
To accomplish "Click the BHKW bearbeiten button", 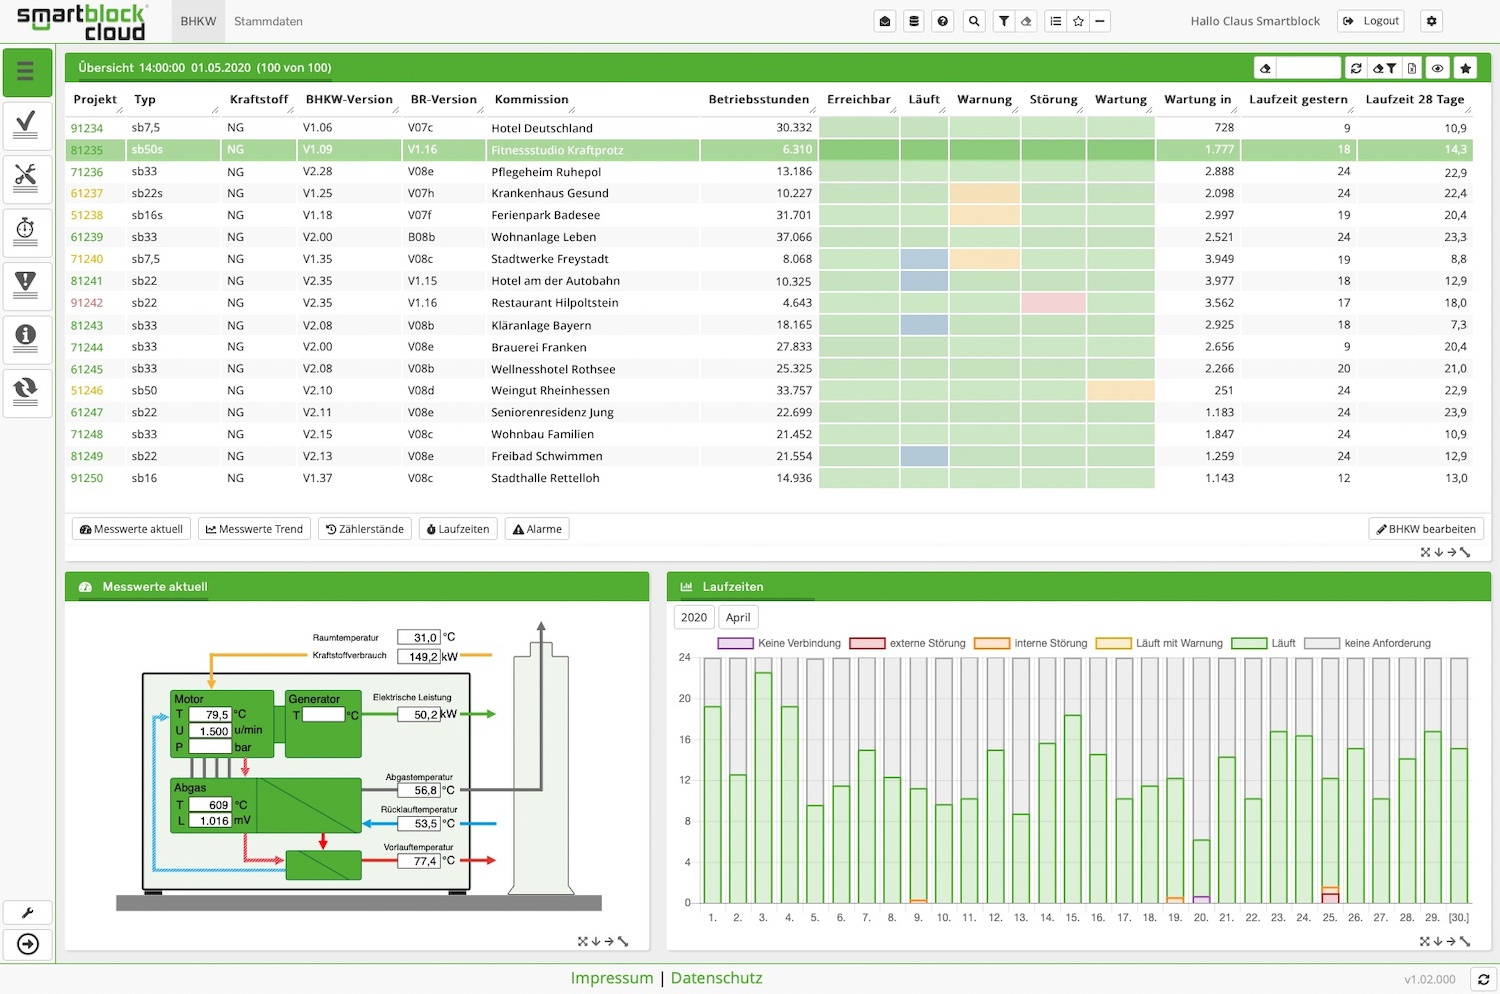I will 1425,529.
